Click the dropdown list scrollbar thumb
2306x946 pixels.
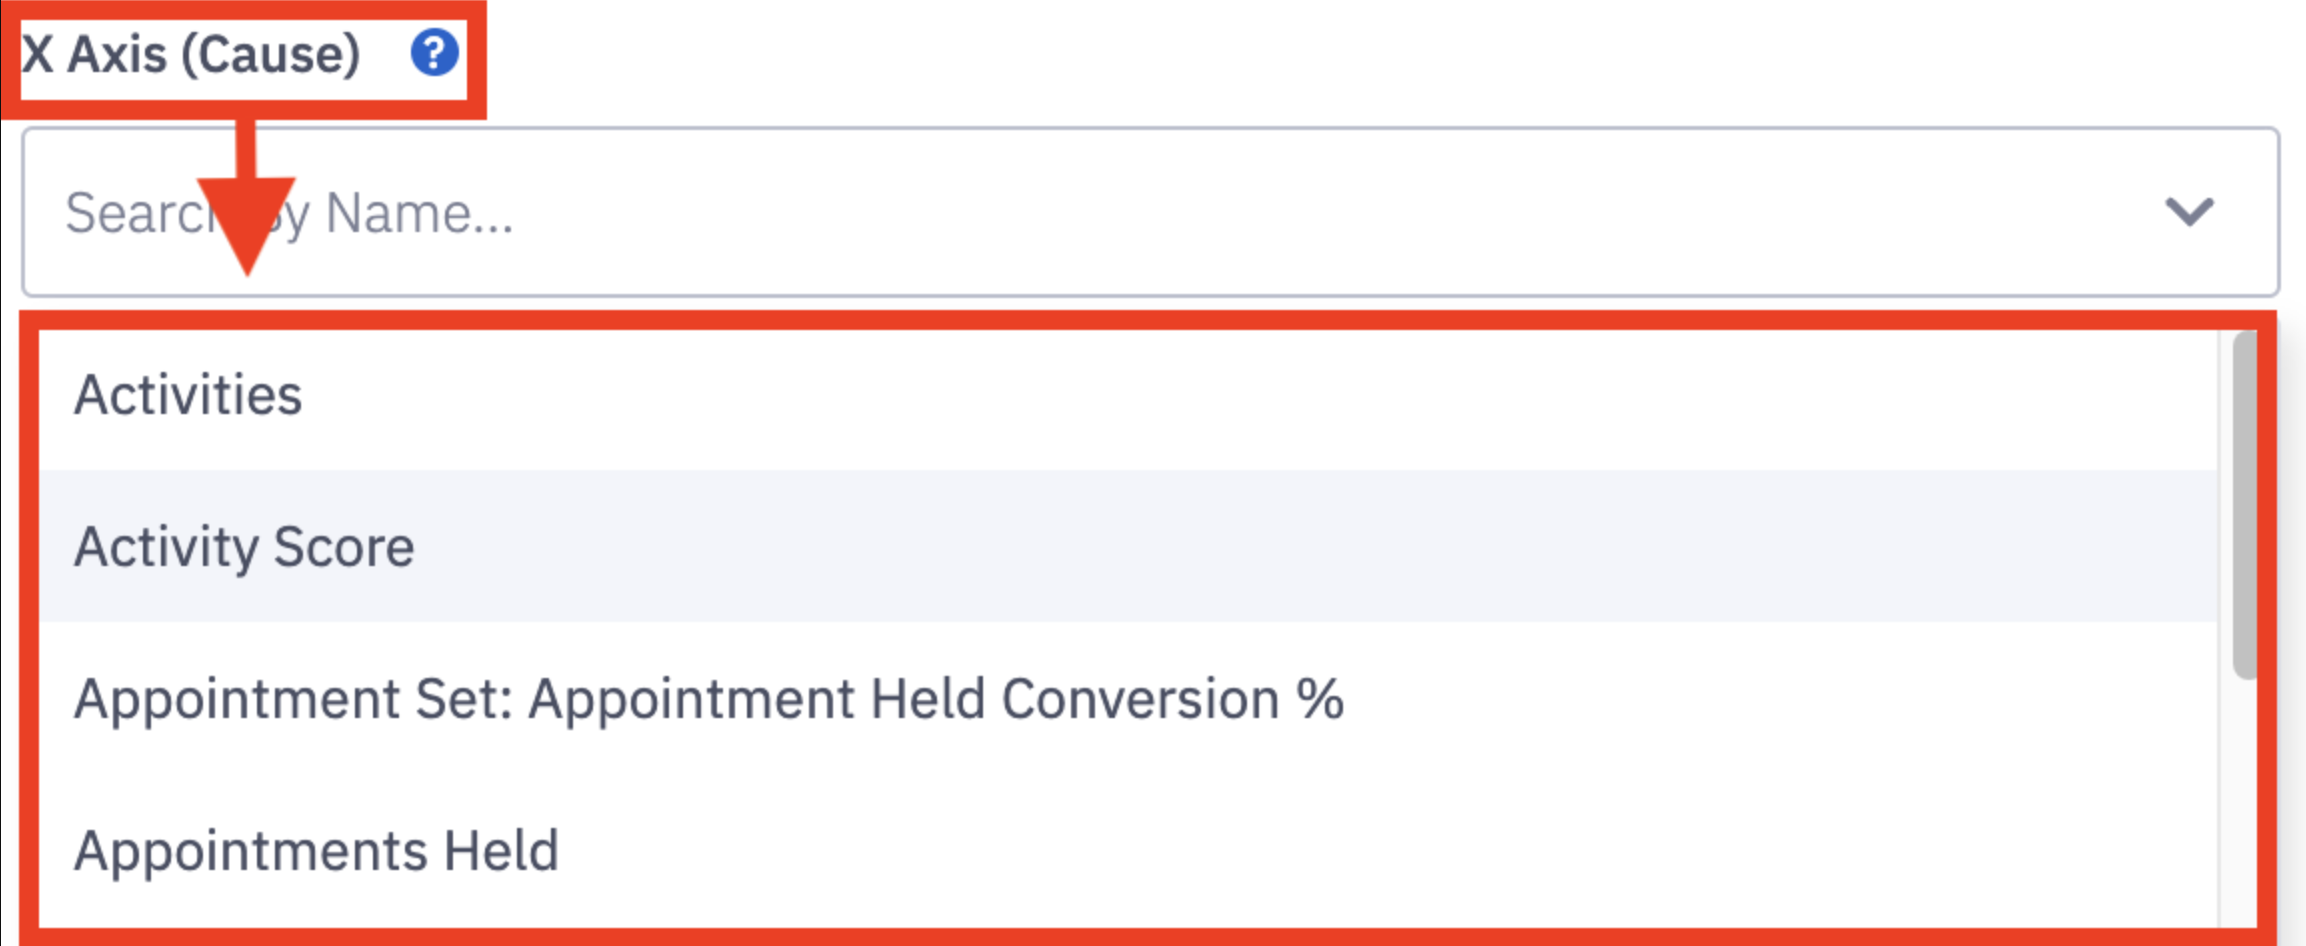pos(2243,505)
